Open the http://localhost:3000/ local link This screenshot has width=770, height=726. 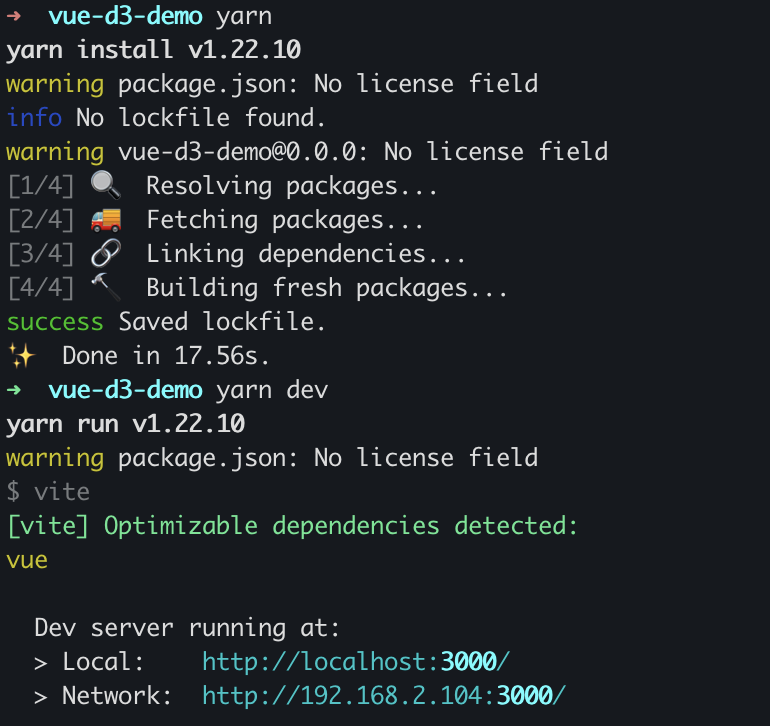click(x=356, y=662)
